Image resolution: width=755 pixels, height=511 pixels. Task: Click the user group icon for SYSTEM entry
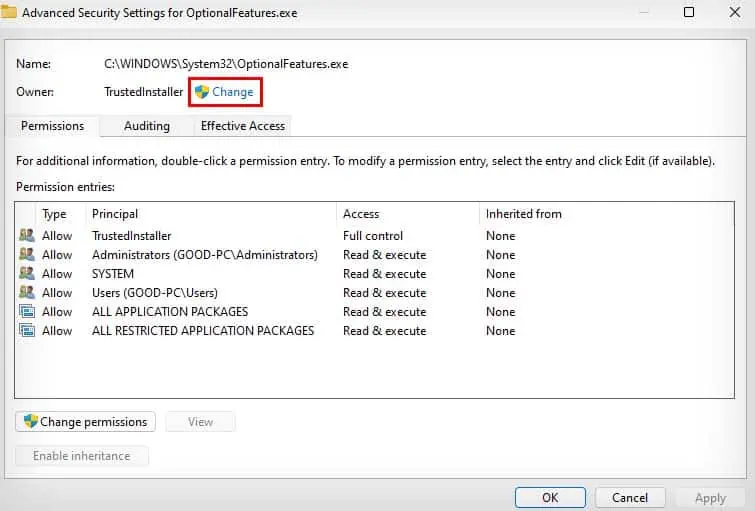coord(27,274)
